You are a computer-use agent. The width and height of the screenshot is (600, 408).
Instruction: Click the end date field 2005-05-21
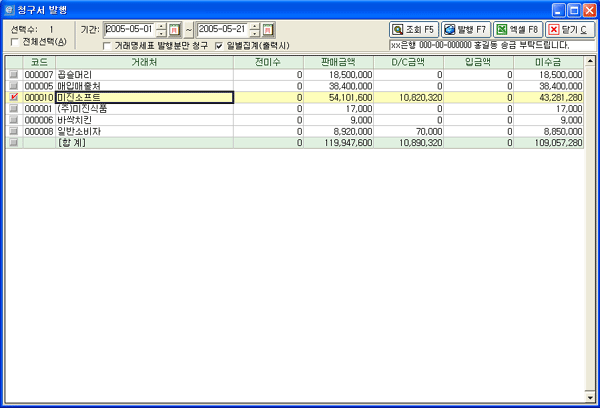click(x=223, y=29)
